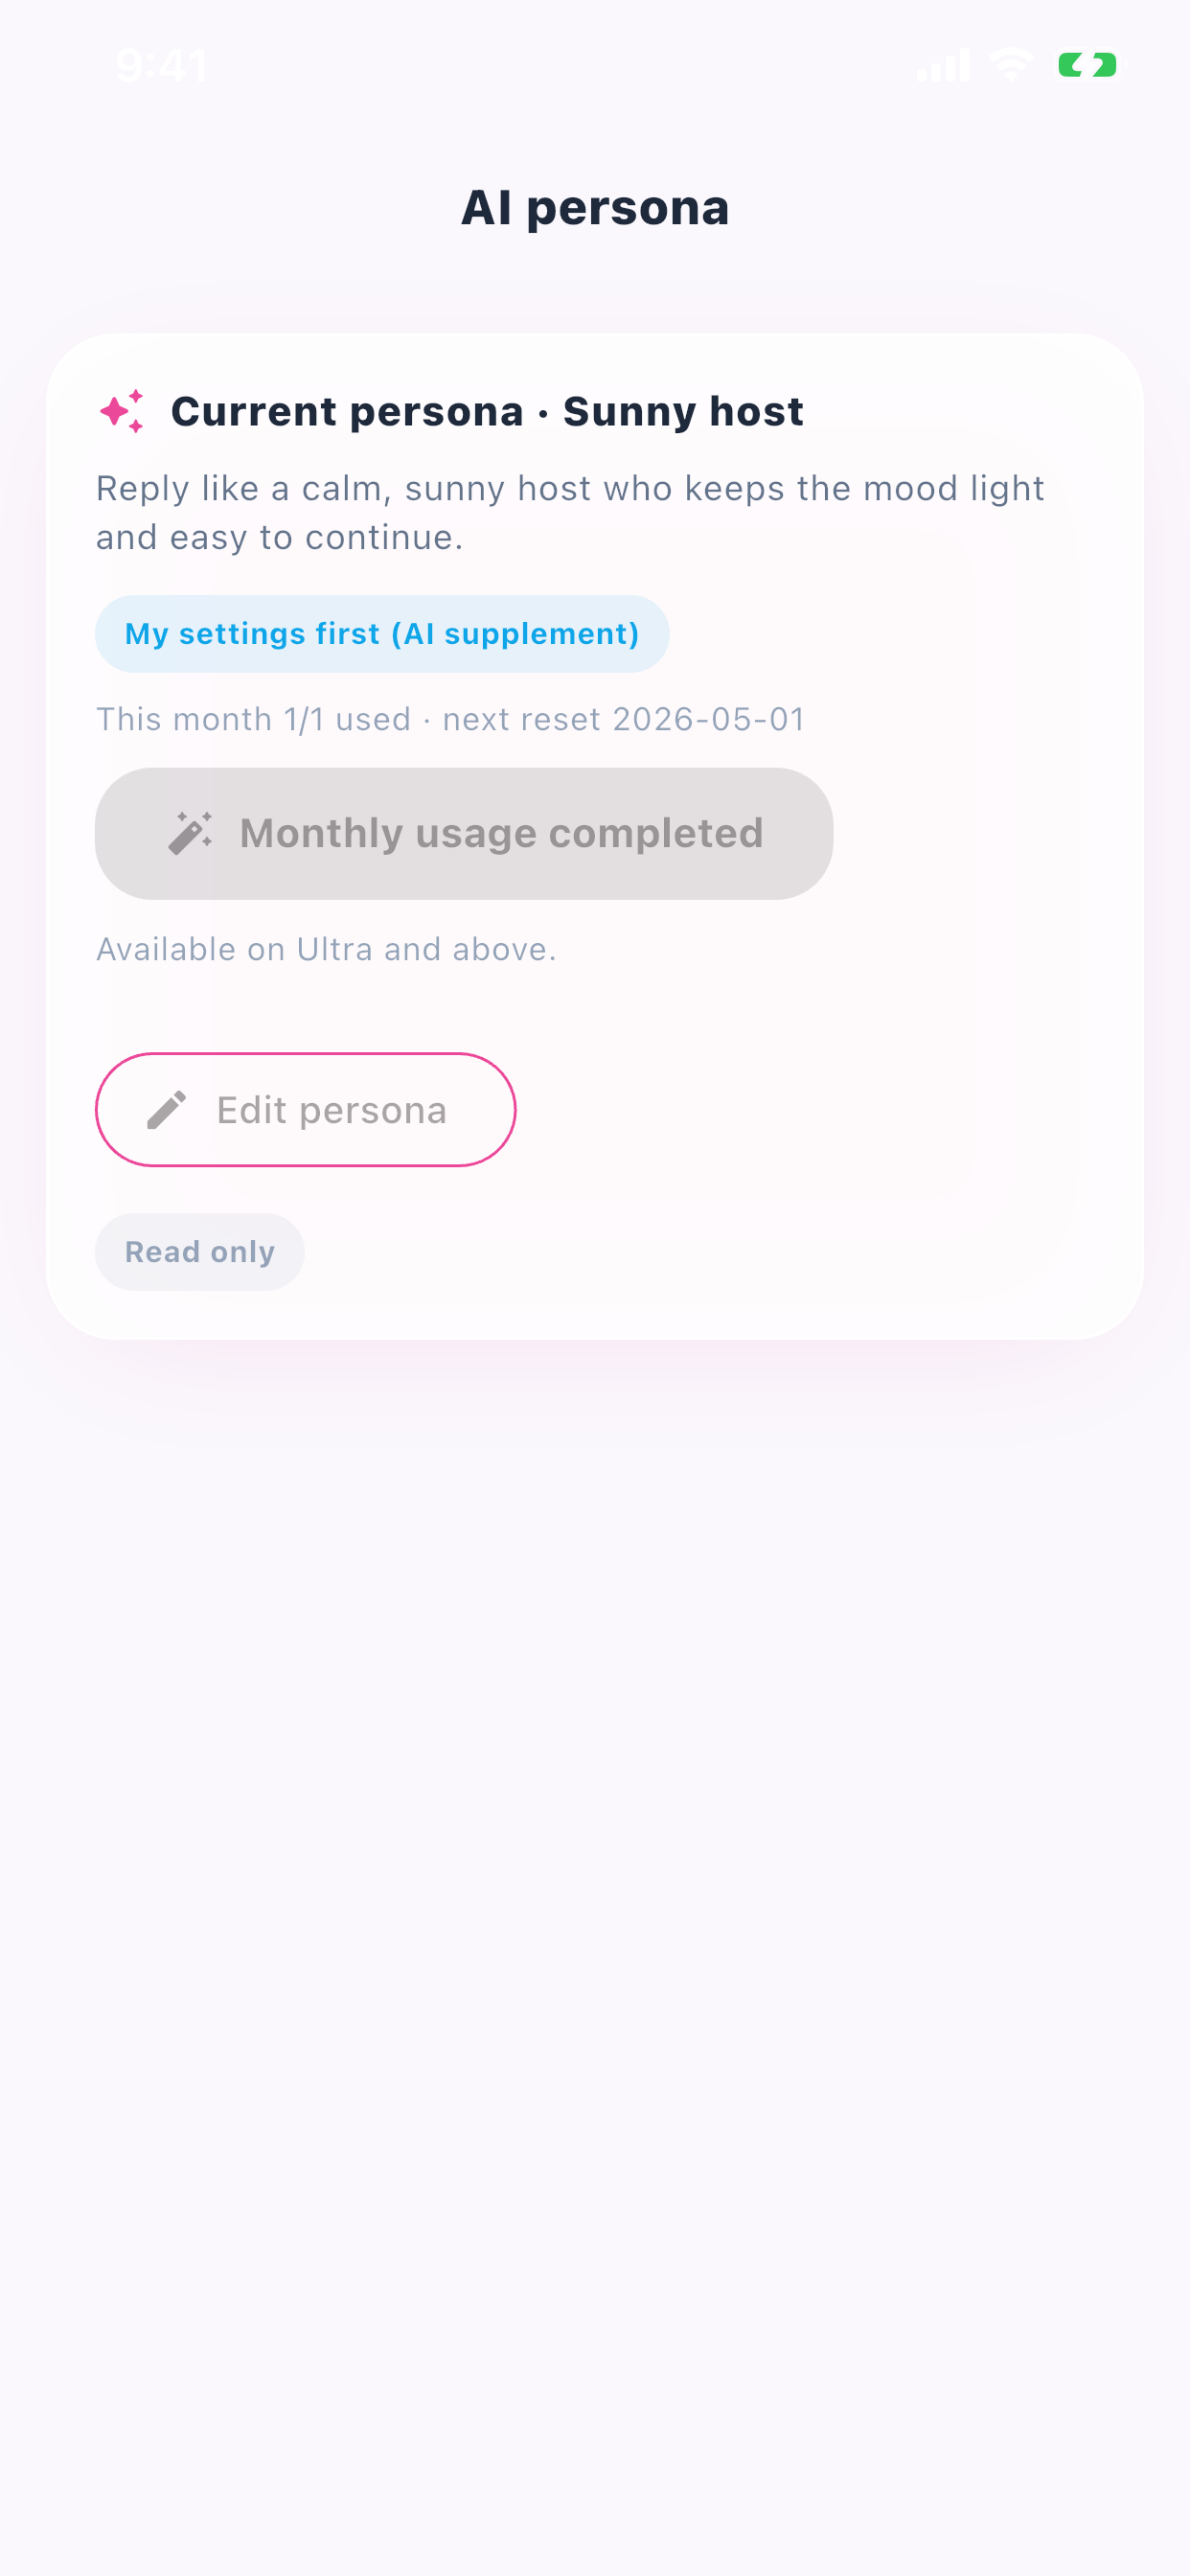Screen dimensions: 1190x2576
Task: Select the My settings first (AI supplement) chip
Action: click(x=382, y=634)
